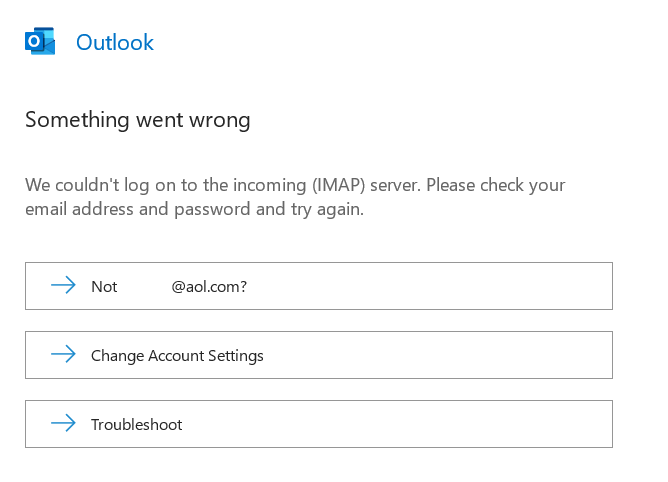Click the 'email address and password' line

coord(194,209)
